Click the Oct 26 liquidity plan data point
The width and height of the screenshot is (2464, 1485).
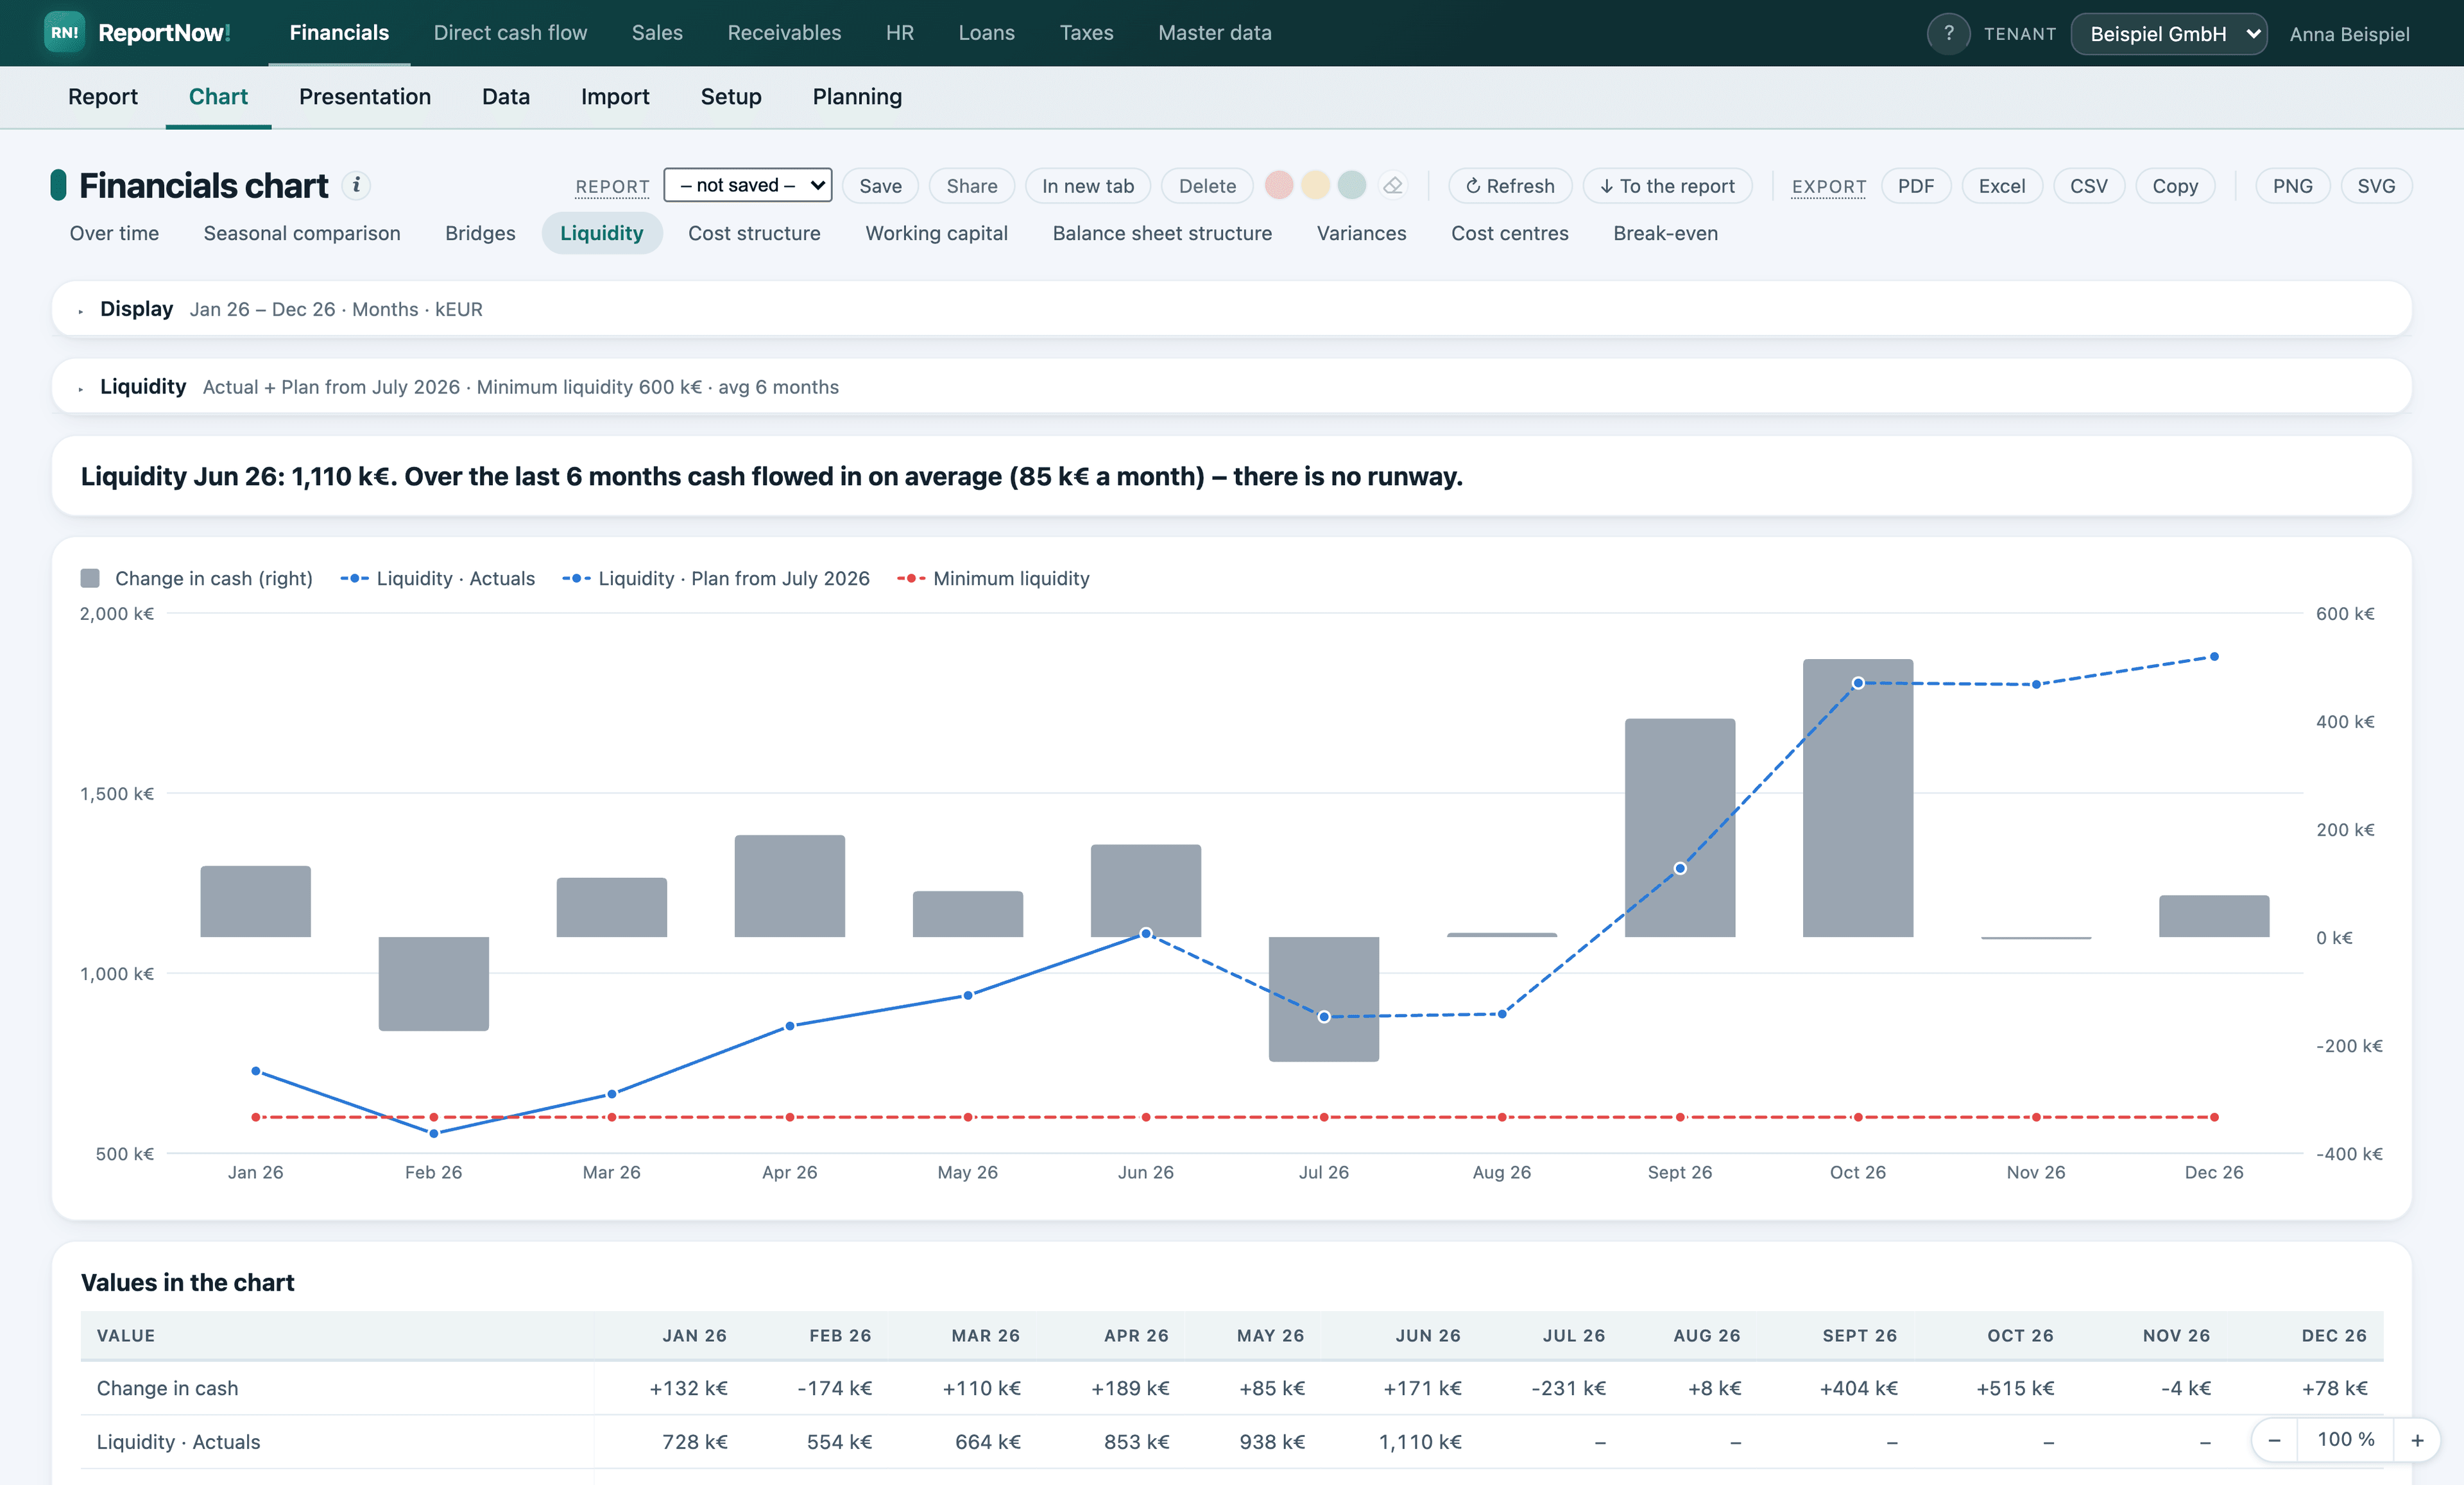[x=1858, y=683]
